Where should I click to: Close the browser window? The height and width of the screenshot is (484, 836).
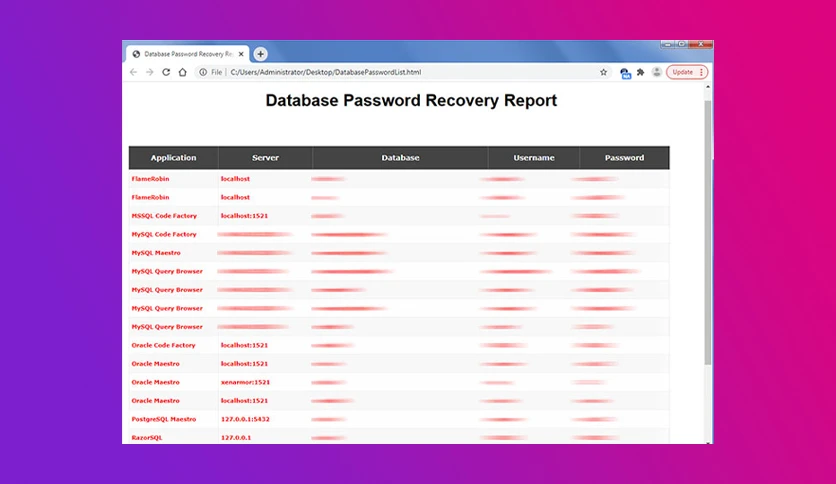(x=701, y=45)
